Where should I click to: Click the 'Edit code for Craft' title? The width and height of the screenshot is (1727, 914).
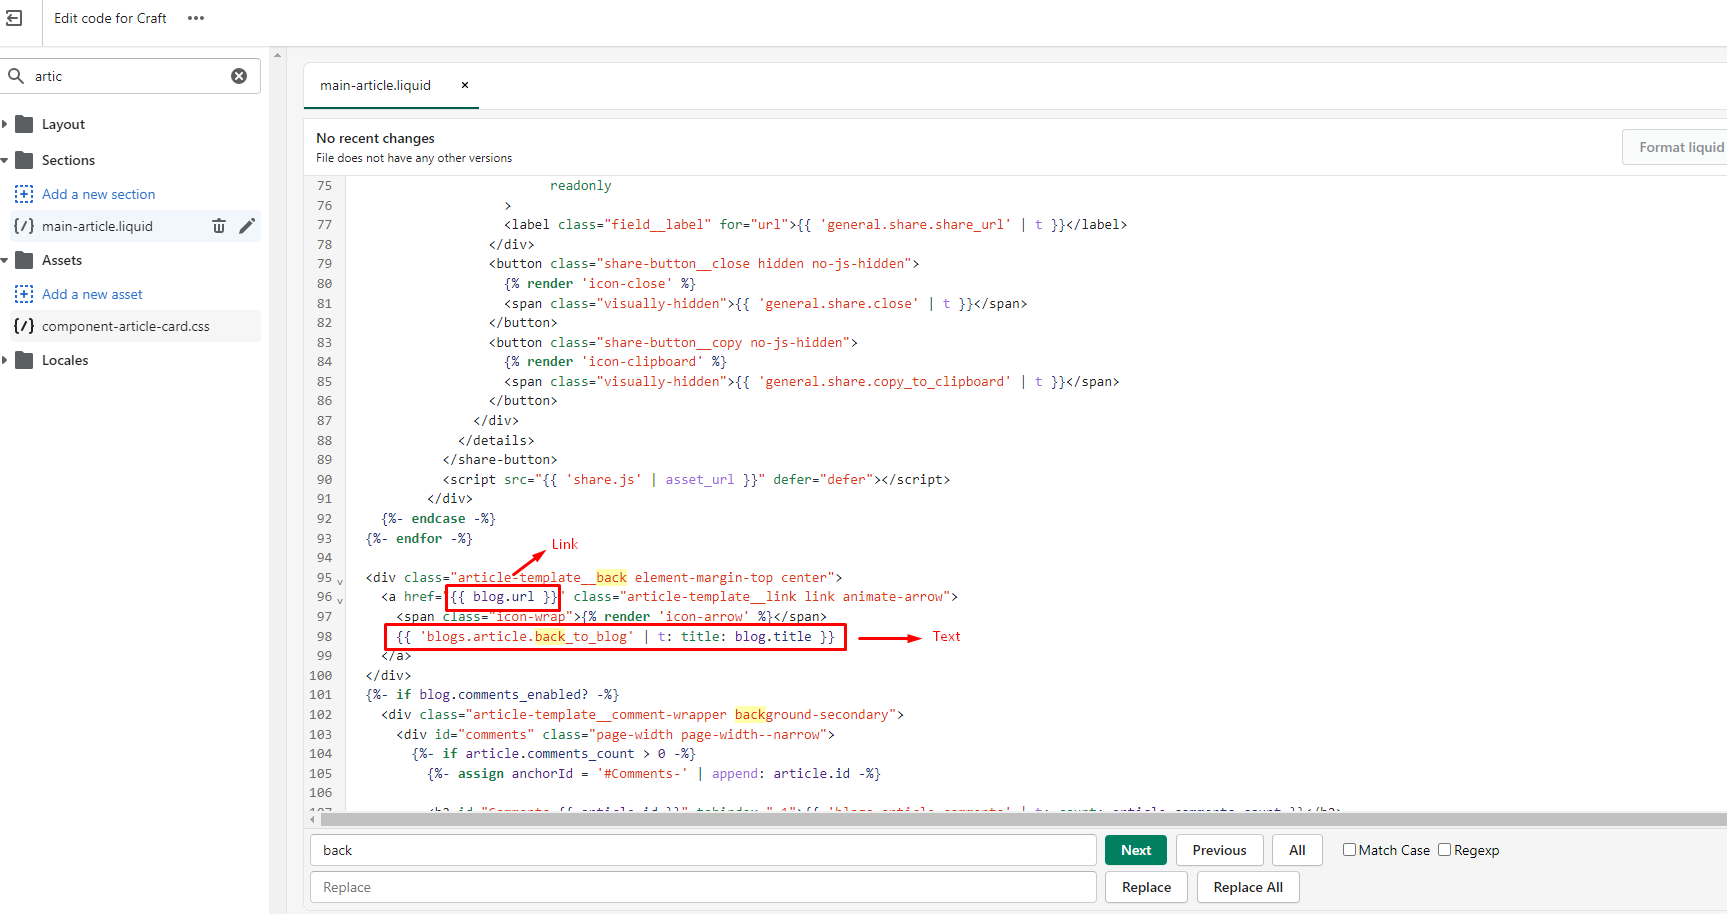(x=110, y=18)
